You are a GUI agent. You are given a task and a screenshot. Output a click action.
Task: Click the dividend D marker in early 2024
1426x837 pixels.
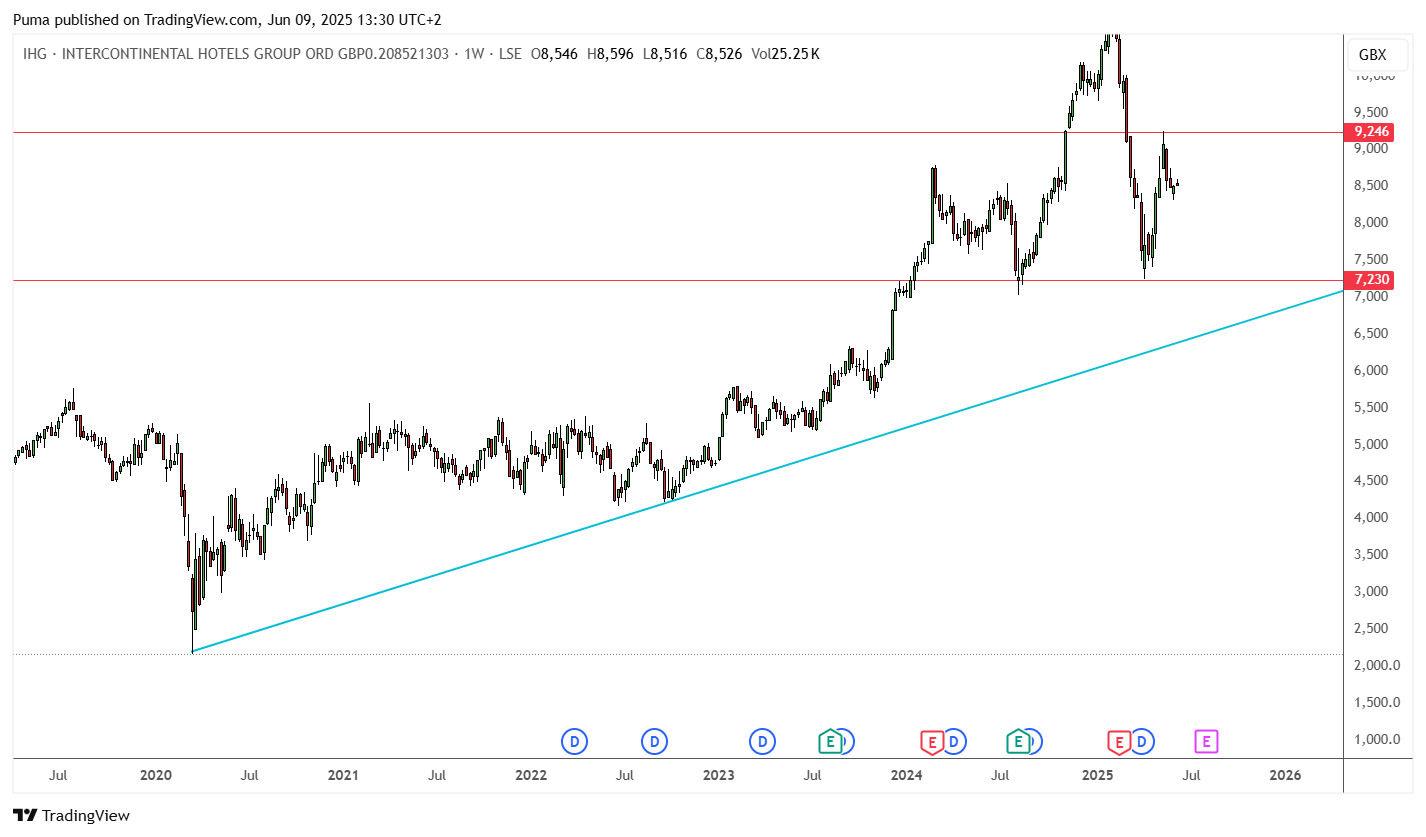955,742
